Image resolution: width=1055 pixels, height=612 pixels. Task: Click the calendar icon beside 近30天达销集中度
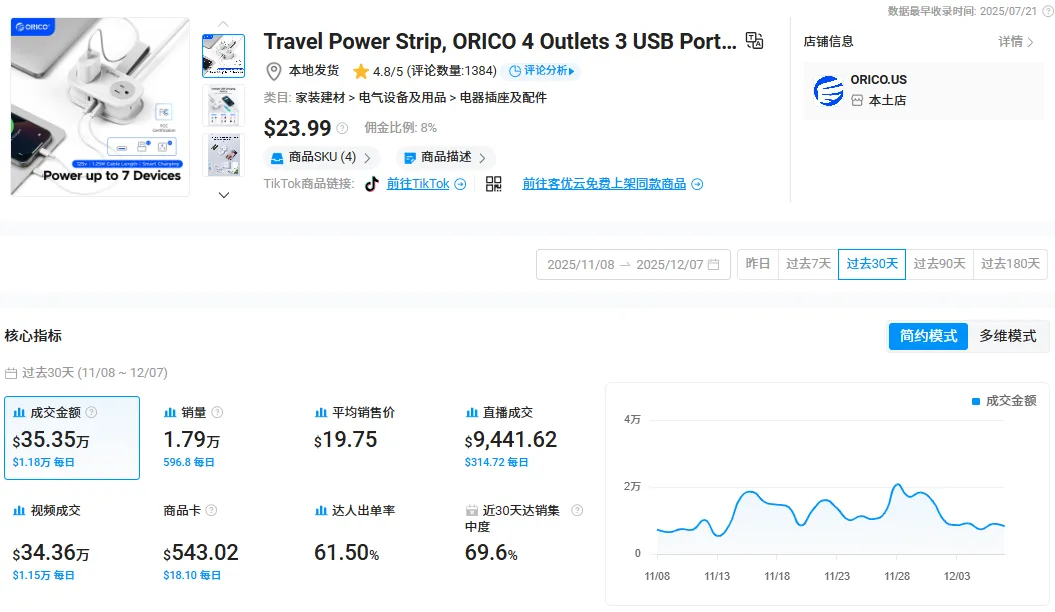(x=471, y=510)
